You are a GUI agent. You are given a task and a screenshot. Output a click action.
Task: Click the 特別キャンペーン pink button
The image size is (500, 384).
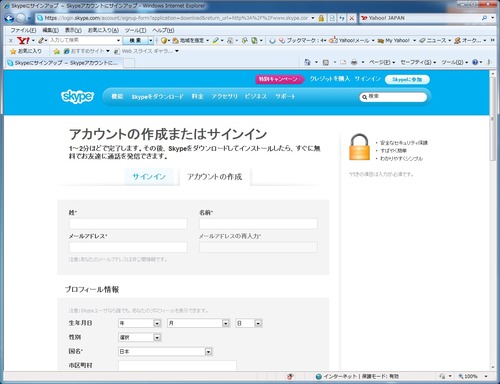coord(279,79)
